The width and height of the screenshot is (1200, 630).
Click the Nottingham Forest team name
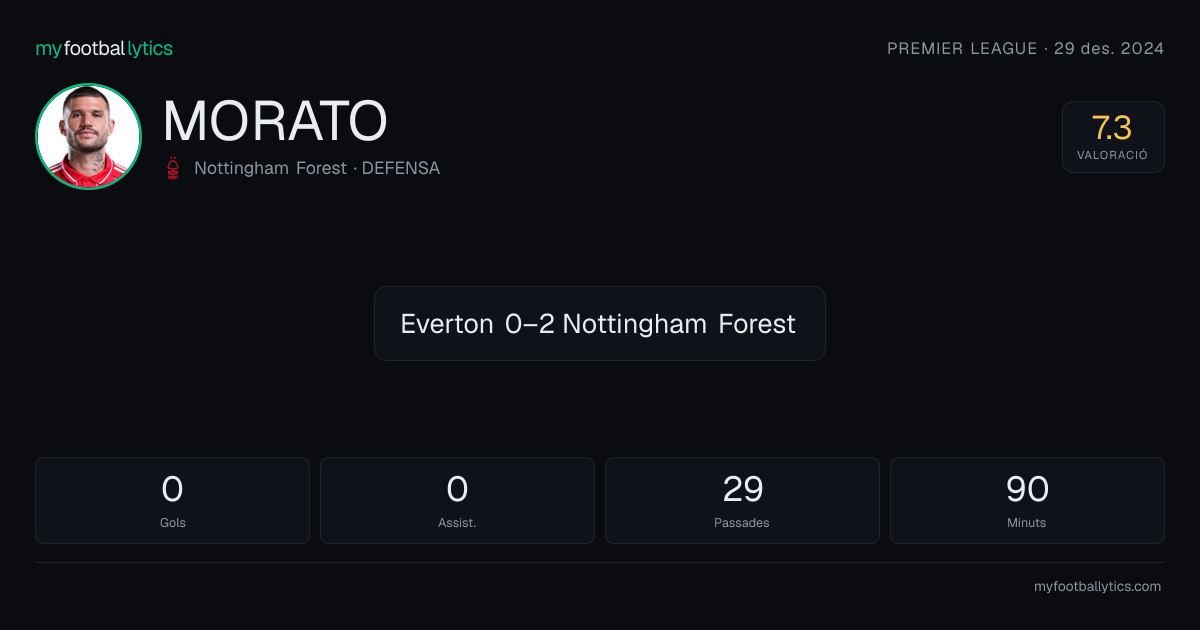(x=270, y=168)
